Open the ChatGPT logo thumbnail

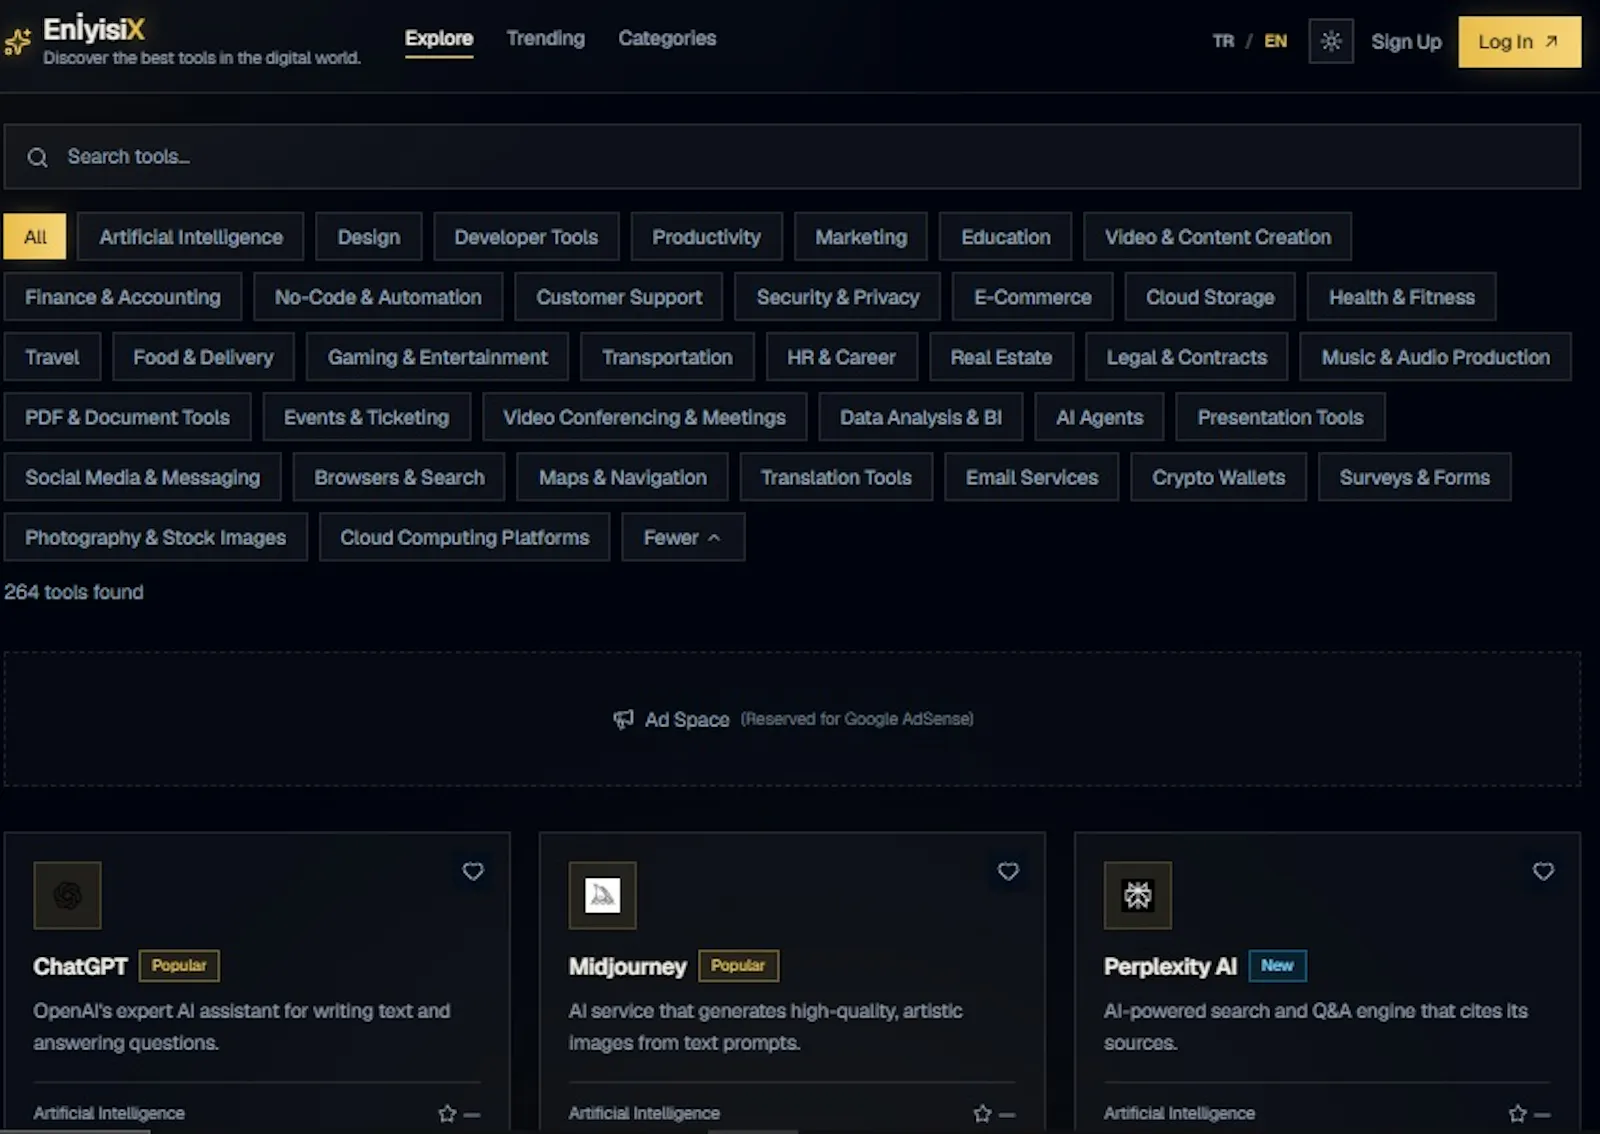coord(67,895)
